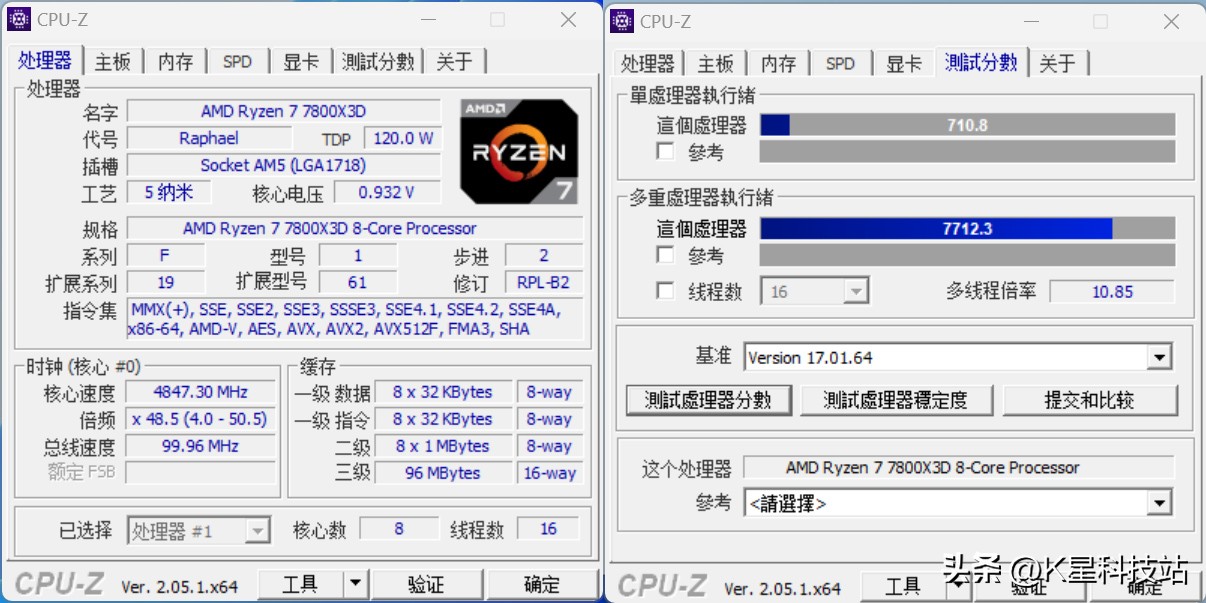Open the 参考 <請選擇> dropdown
Viewport: 1206px width, 603px height.
click(1159, 503)
